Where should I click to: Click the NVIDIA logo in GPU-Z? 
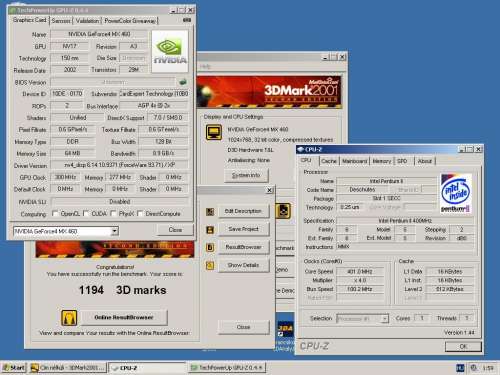pos(170,52)
